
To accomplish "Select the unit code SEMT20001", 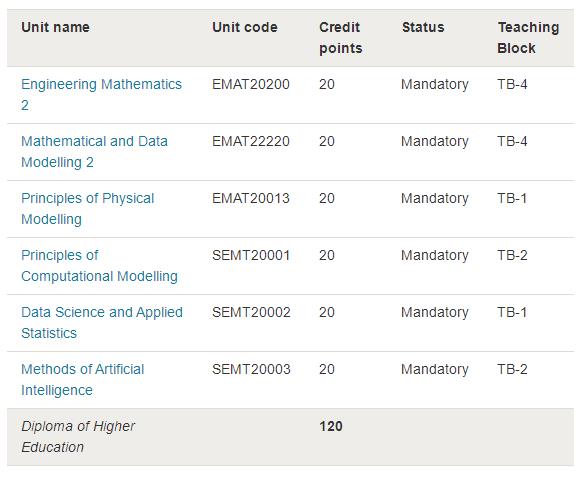I will coord(251,256).
